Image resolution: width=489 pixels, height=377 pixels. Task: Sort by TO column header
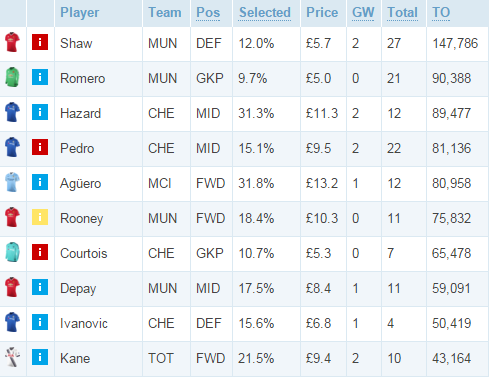point(441,13)
